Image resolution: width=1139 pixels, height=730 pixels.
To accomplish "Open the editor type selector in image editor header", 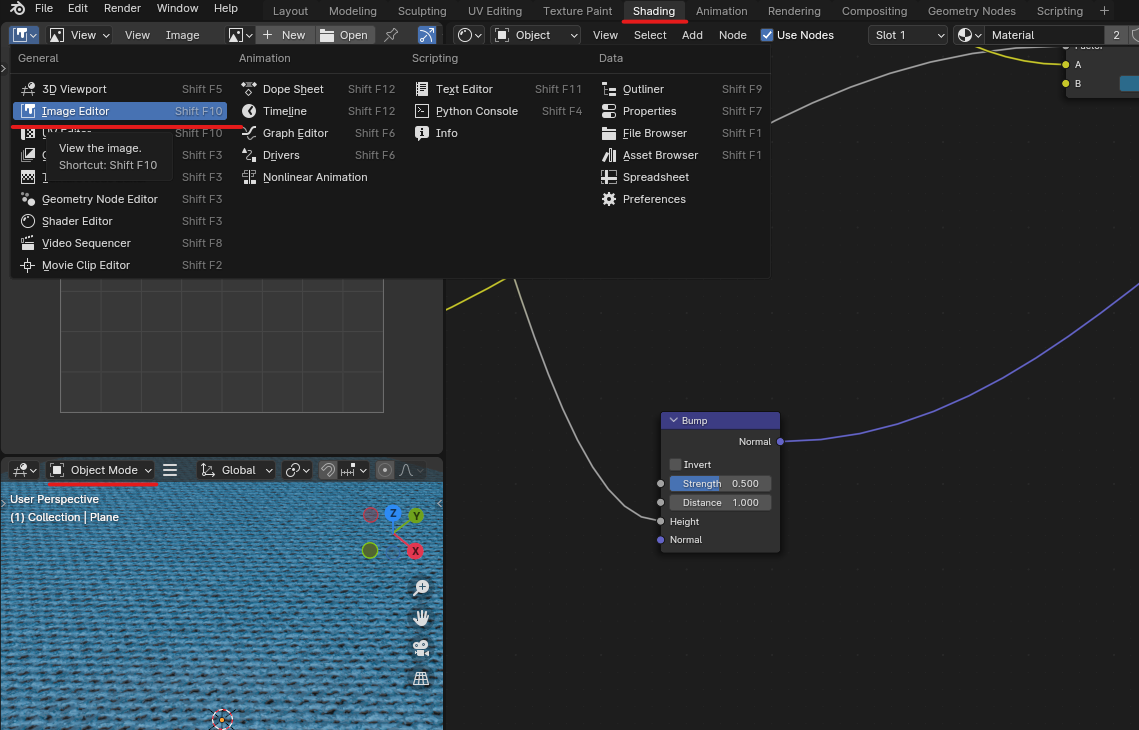I will pyautogui.click(x=25, y=35).
